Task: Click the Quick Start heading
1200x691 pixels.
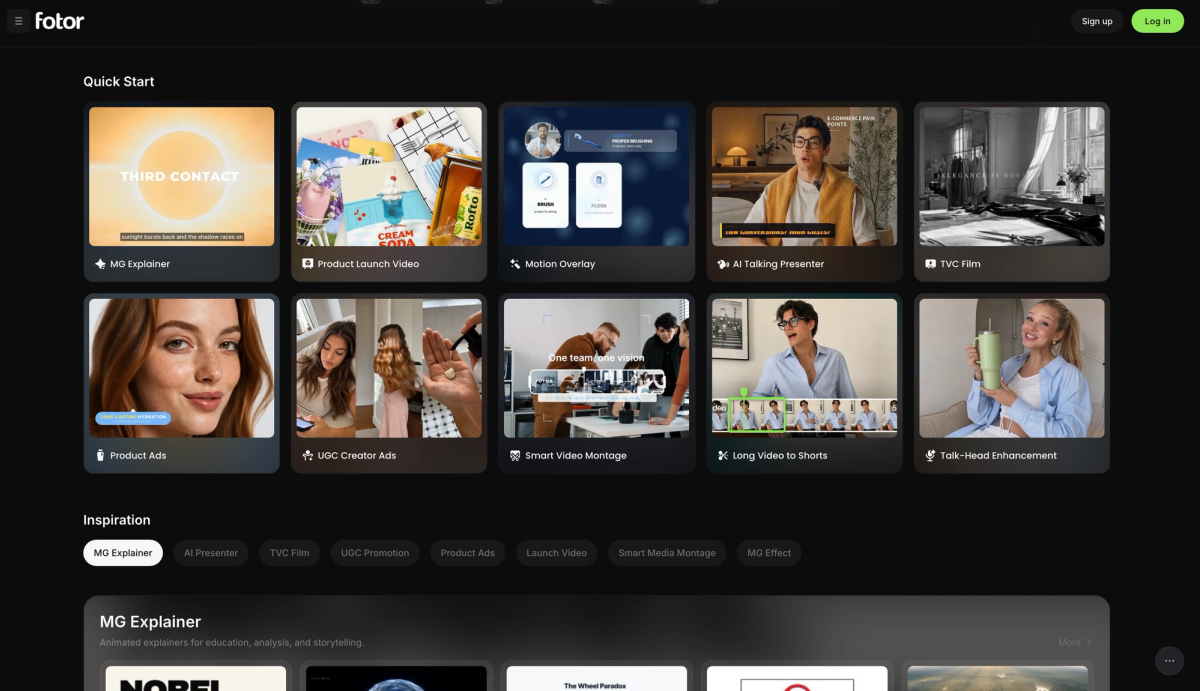Action: click(119, 81)
